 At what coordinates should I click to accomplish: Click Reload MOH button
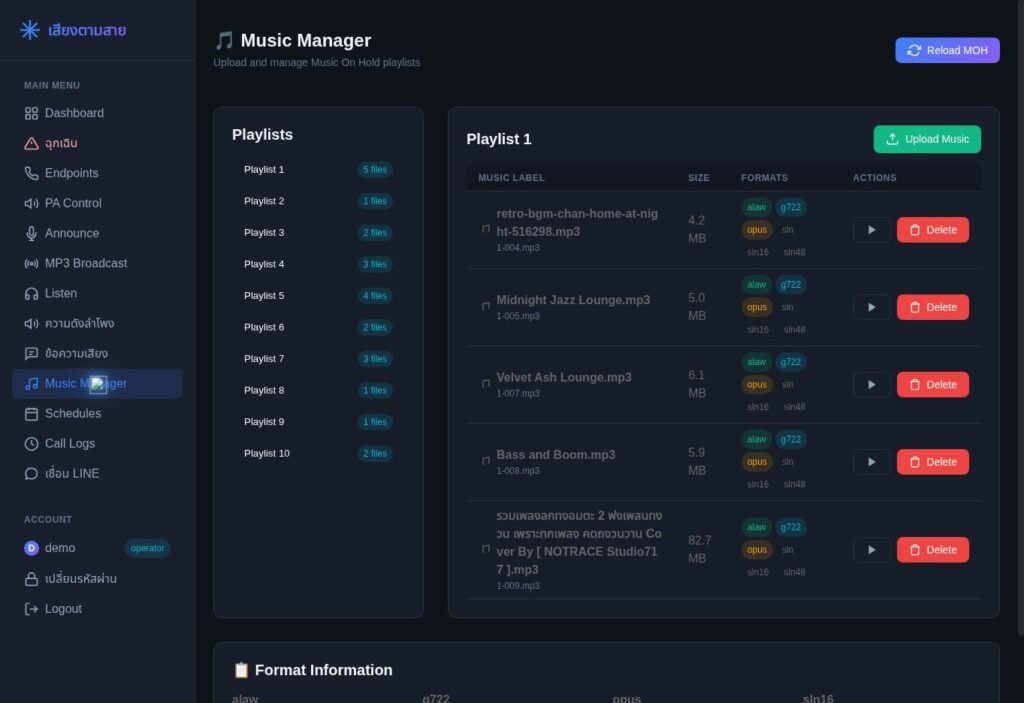point(947,50)
